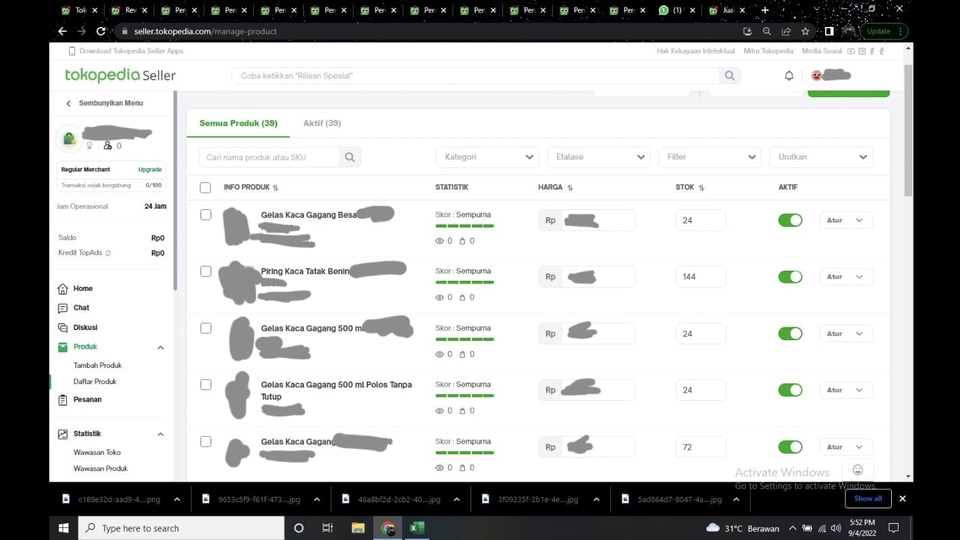960x540 pixels.
Task: Click the top Coba ketikkan search field
Action: [476, 76]
